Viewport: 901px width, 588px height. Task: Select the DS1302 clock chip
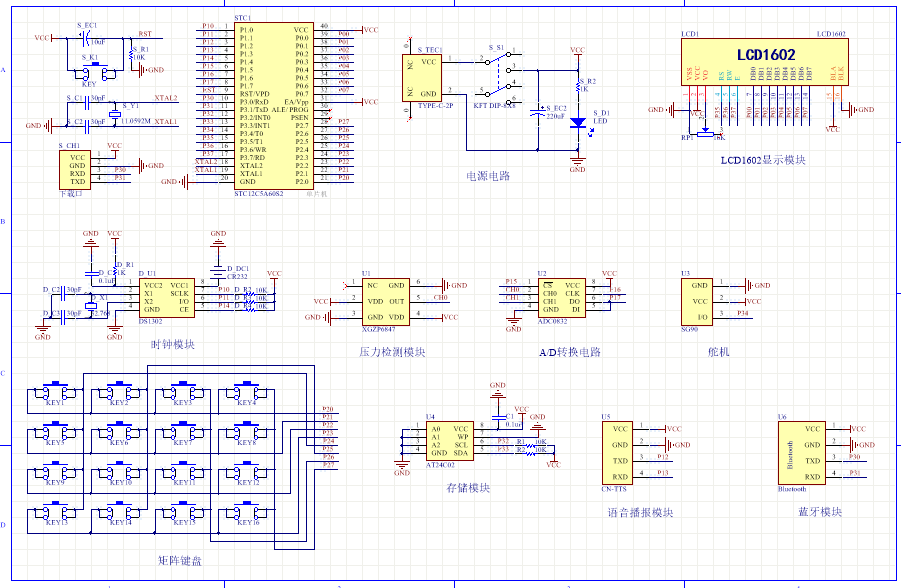(x=165, y=297)
